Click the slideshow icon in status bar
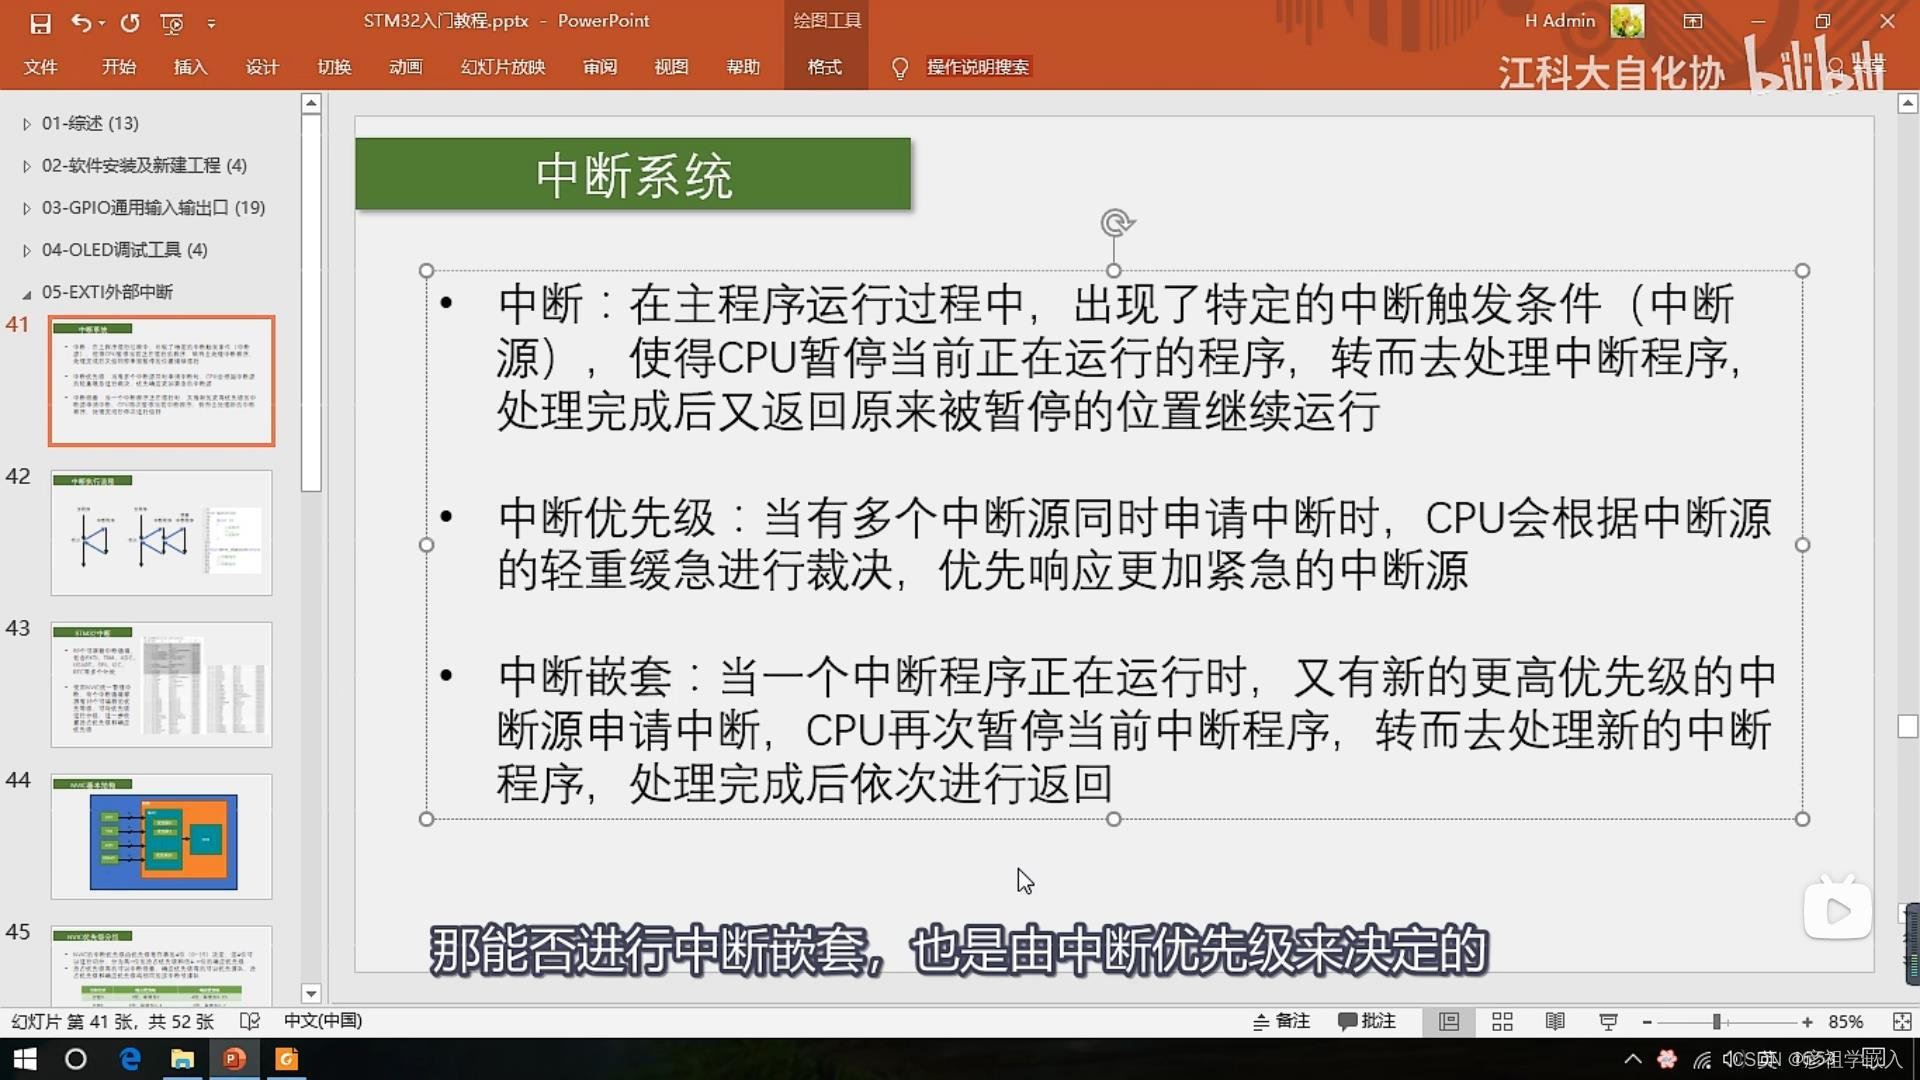This screenshot has height=1080, width=1920. click(x=1608, y=1021)
